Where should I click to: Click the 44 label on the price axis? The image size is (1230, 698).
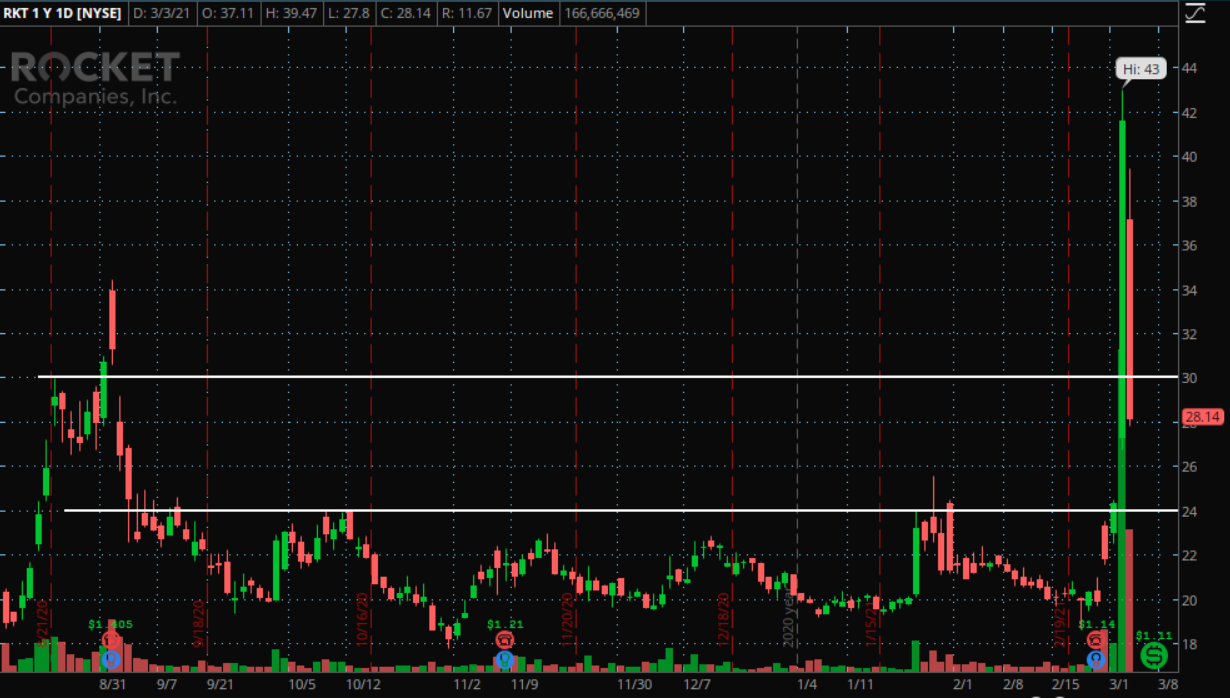[x=1191, y=68]
